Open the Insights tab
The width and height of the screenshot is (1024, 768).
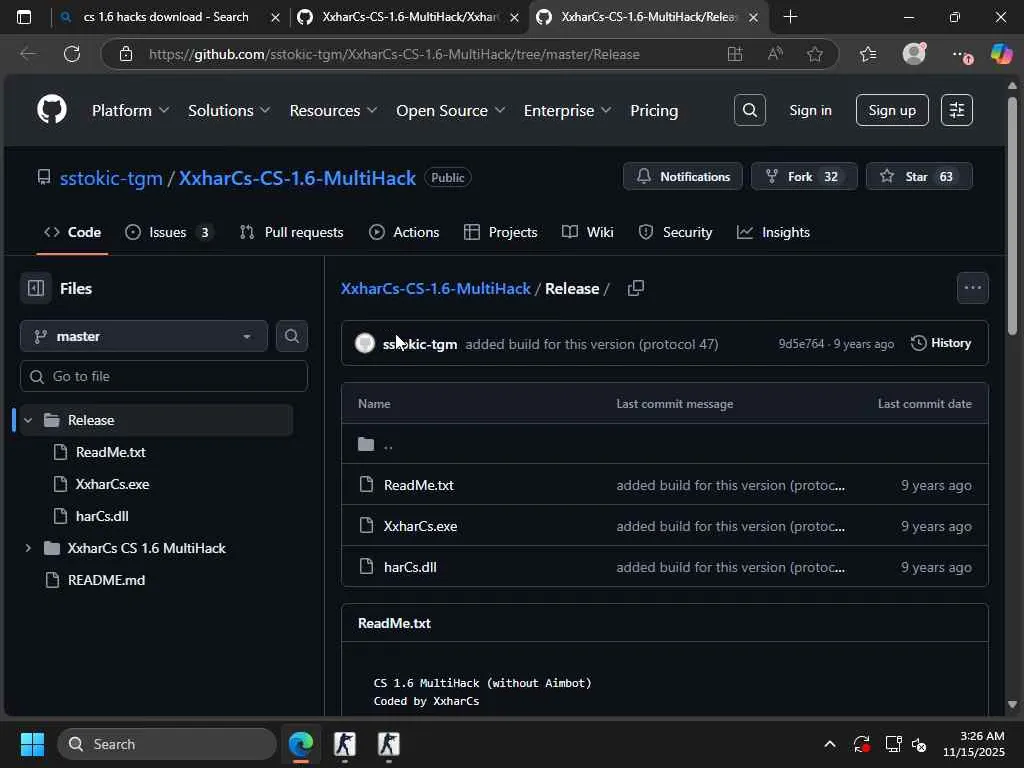coord(773,232)
